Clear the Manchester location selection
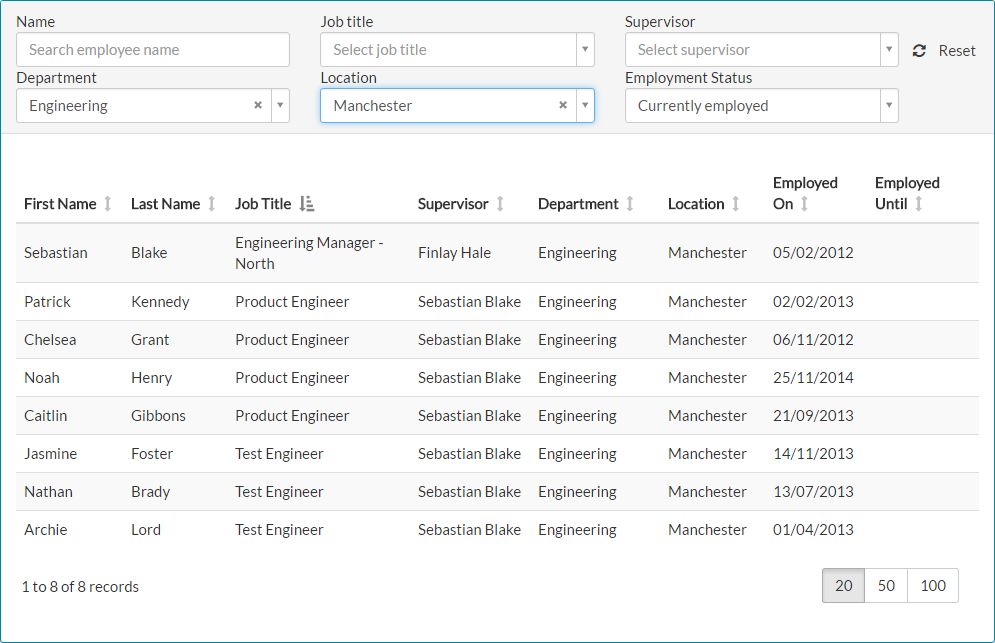Screen dimensions: 995x643 563,105
